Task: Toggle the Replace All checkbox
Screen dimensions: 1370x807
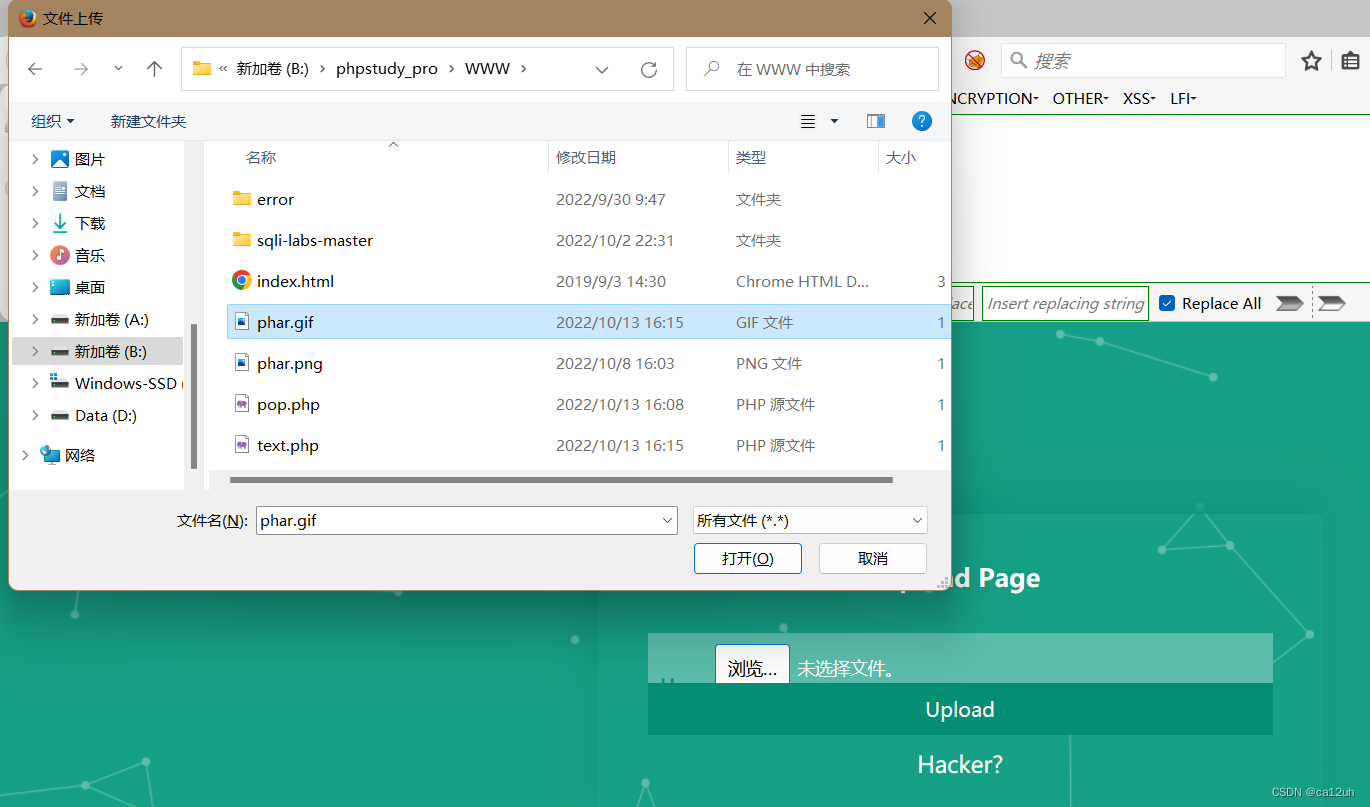Action: click(x=1167, y=303)
